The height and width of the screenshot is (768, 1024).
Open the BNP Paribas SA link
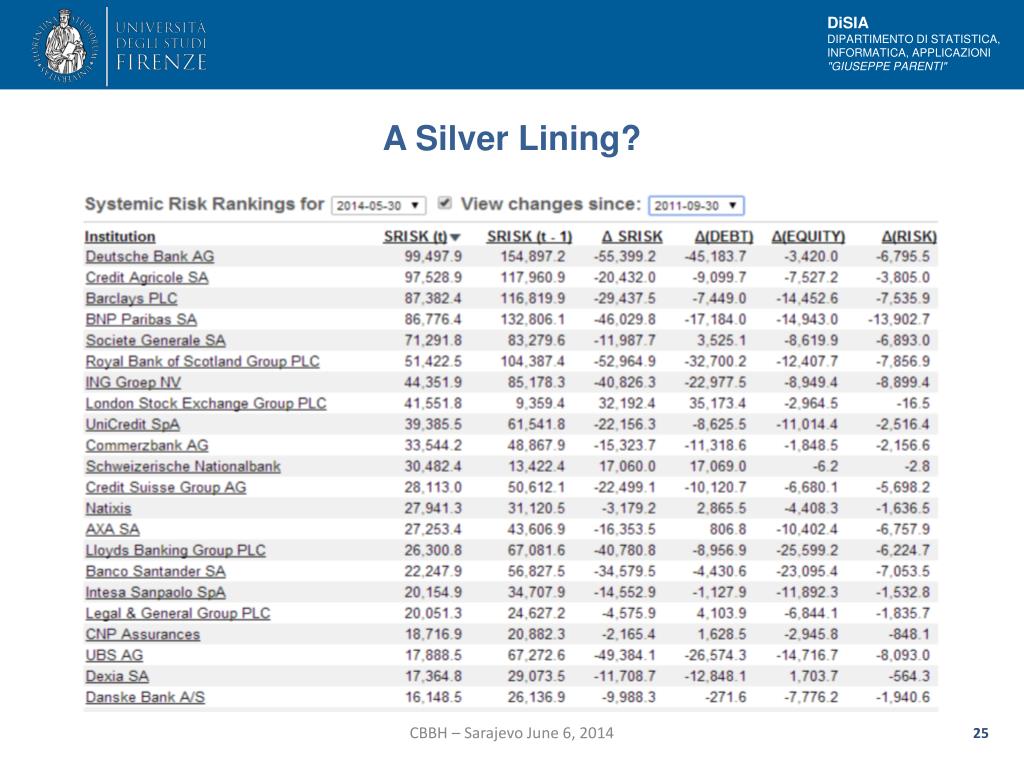[x=141, y=319]
